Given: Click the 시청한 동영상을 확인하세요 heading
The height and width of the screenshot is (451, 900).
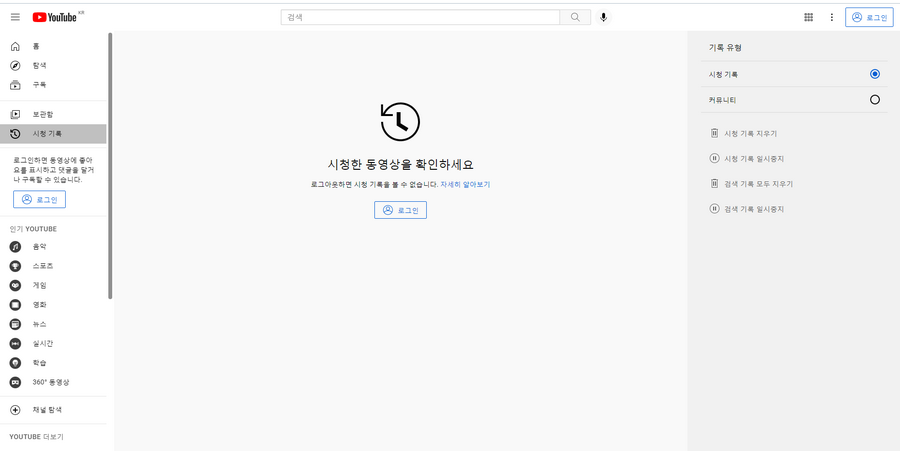Looking at the screenshot, I should (401, 165).
